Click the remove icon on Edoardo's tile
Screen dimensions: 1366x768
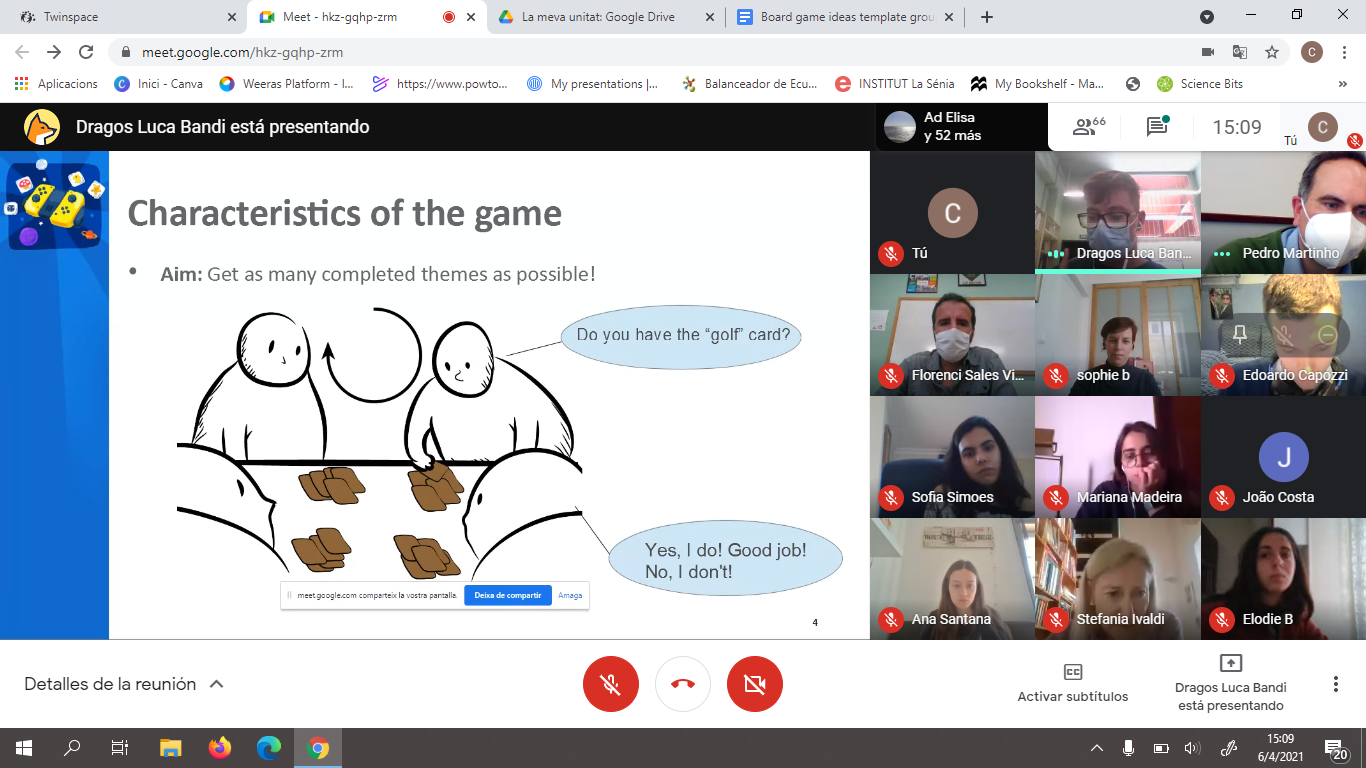(1328, 335)
